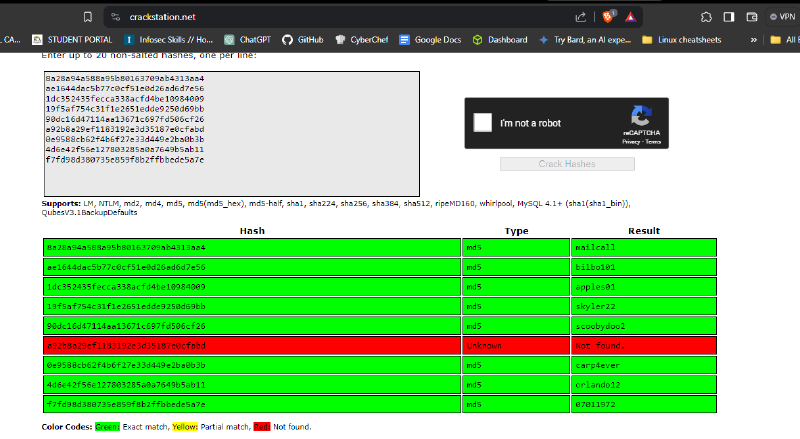This screenshot has height=439, width=800.
Task: Select result text apples01
Action: (595, 287)
